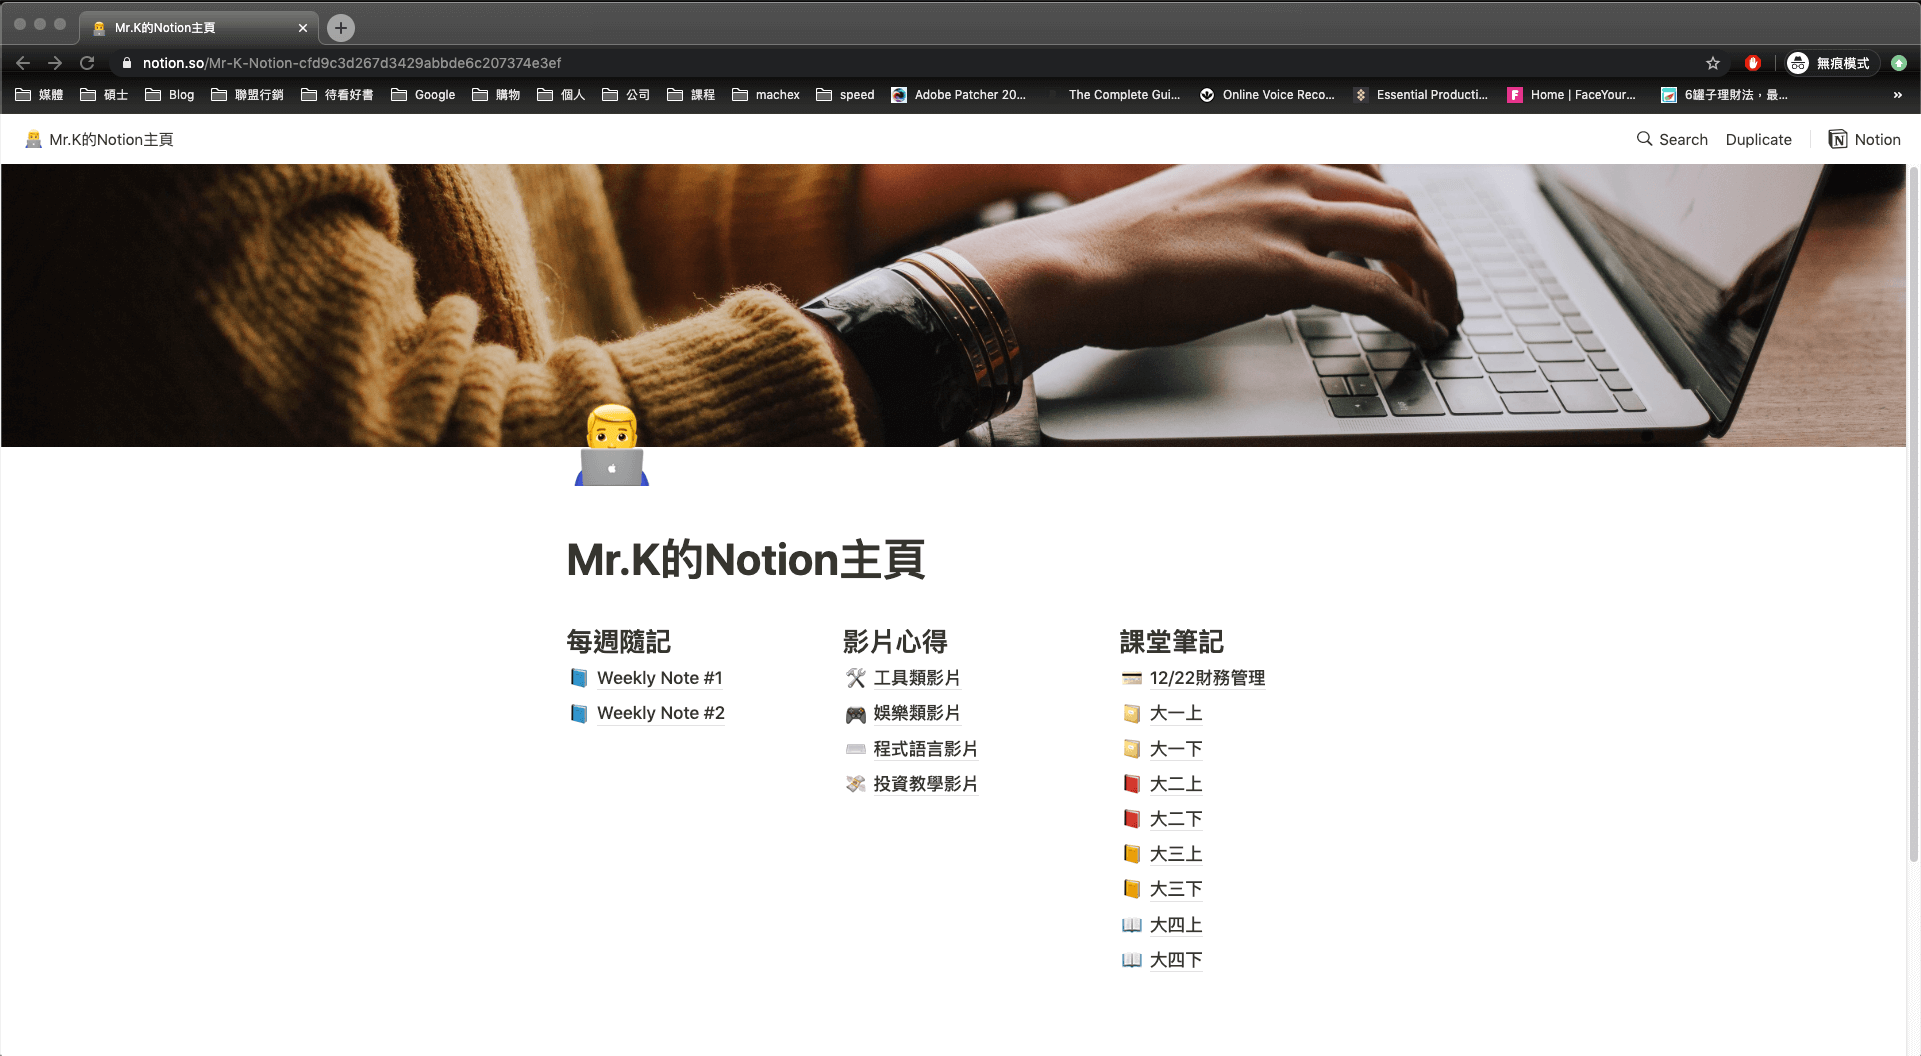Go back with the browser arrow
Screen dimensions: 1921x1056
pyautogui.click(x=23, y=63)
